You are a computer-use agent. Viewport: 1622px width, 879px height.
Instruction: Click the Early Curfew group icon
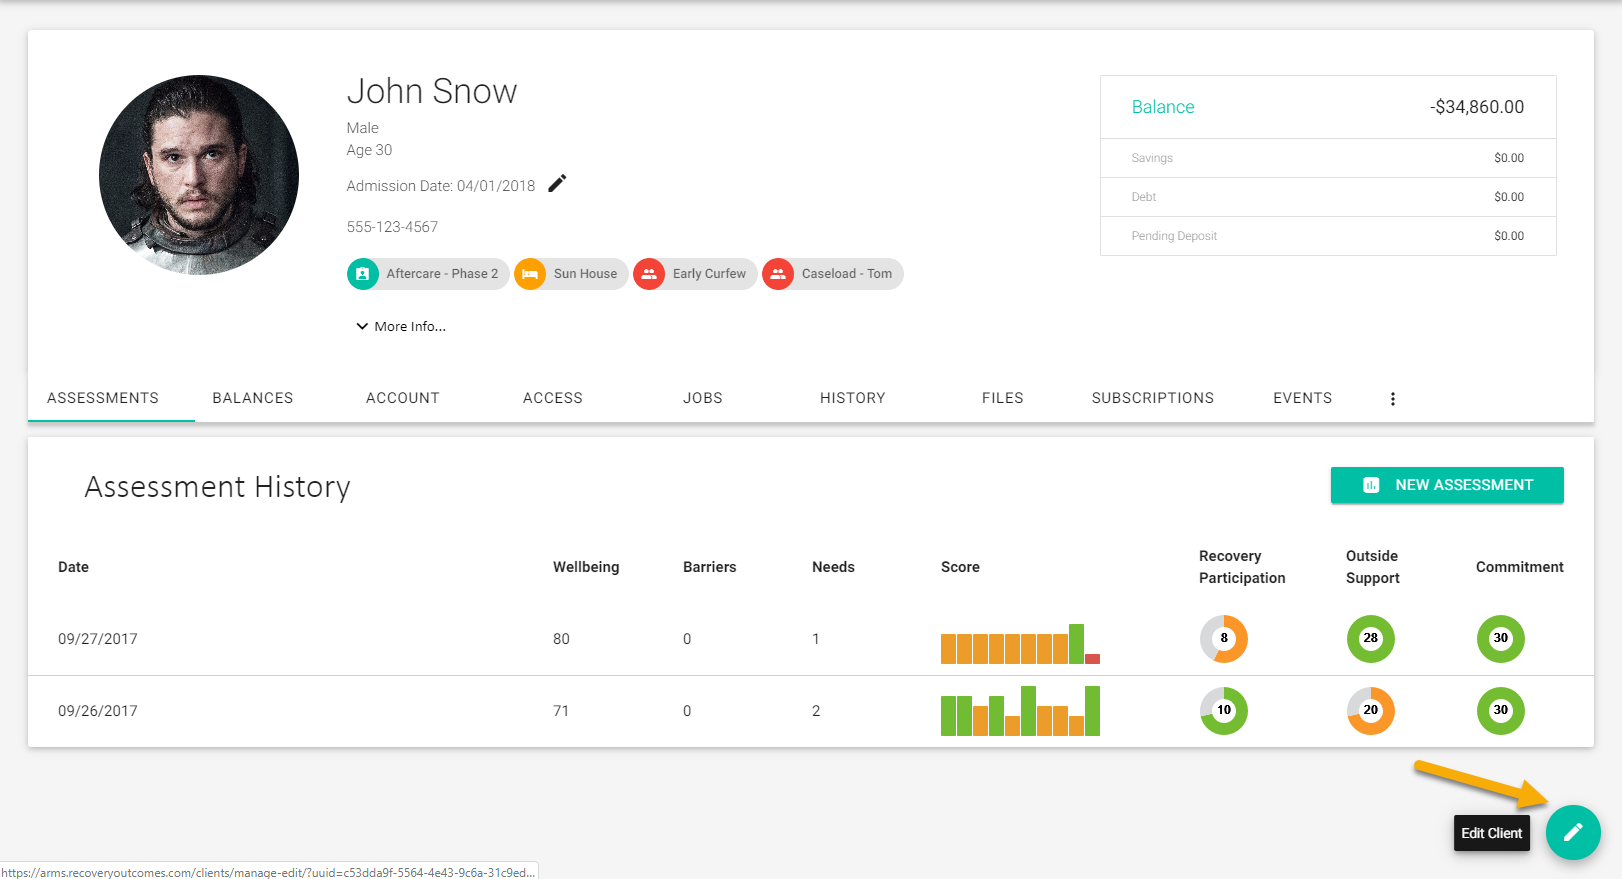coord(649,274)
